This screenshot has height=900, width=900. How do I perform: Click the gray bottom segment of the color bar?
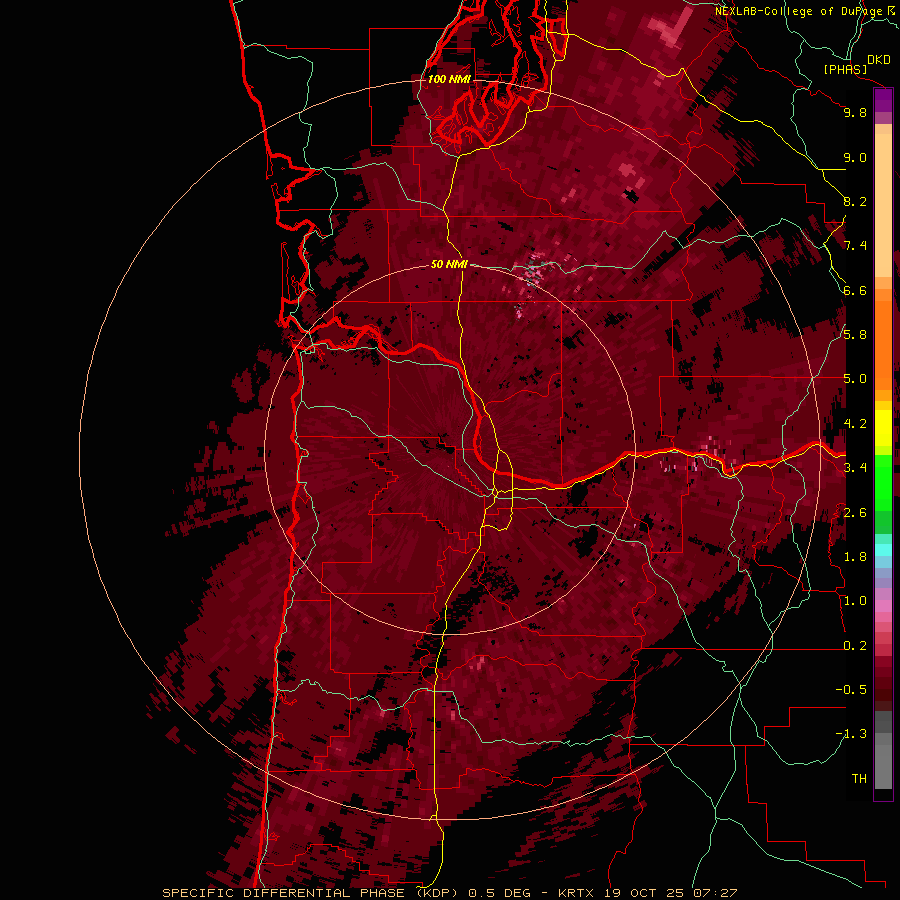click(x=883, y=761)
